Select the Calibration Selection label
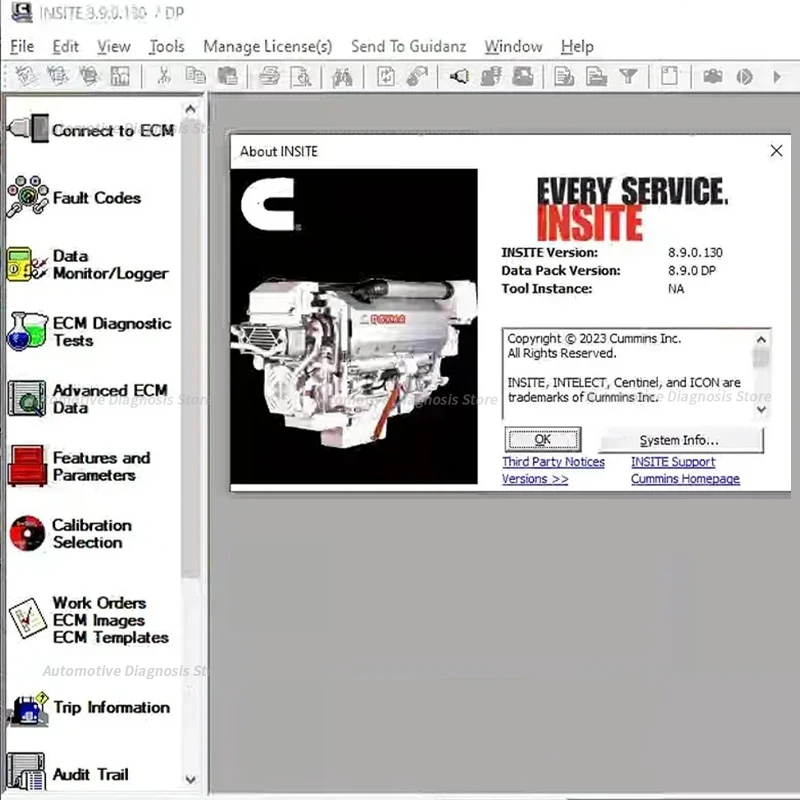Viewport: 800px width, 800px height. coord(92,534)
